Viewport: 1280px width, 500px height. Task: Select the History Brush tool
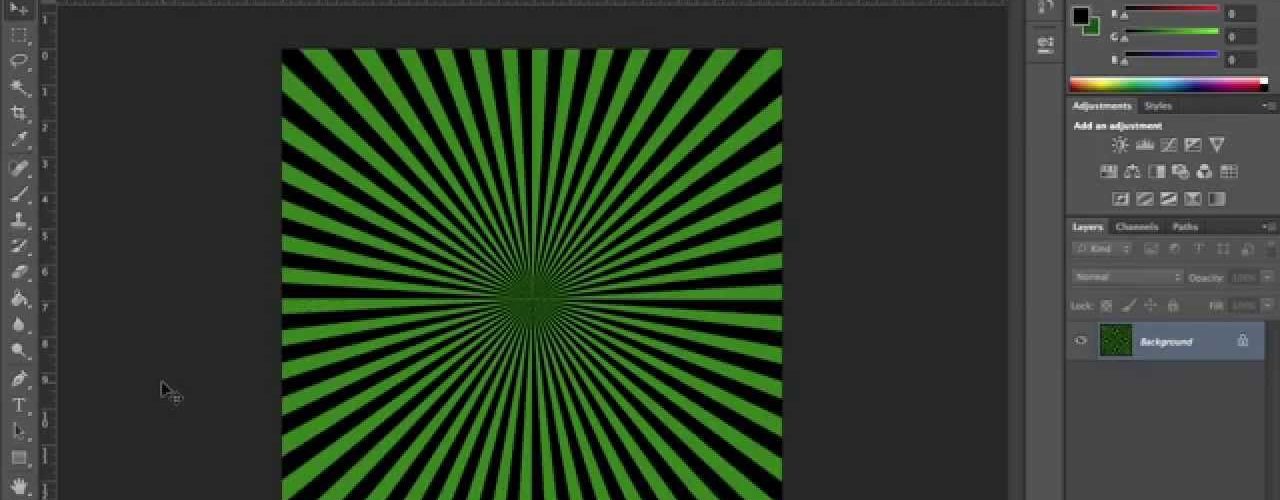point(19,247)
